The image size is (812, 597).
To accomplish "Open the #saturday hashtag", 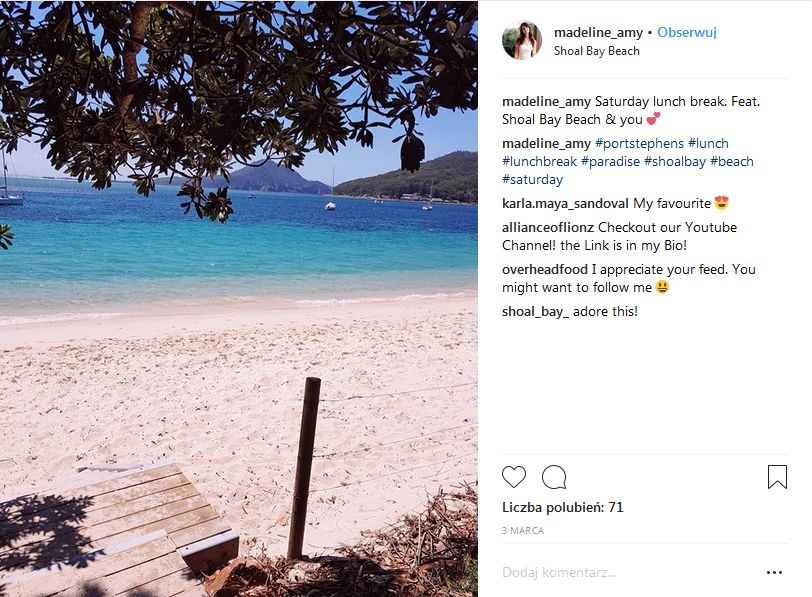I will click(532, 180).
